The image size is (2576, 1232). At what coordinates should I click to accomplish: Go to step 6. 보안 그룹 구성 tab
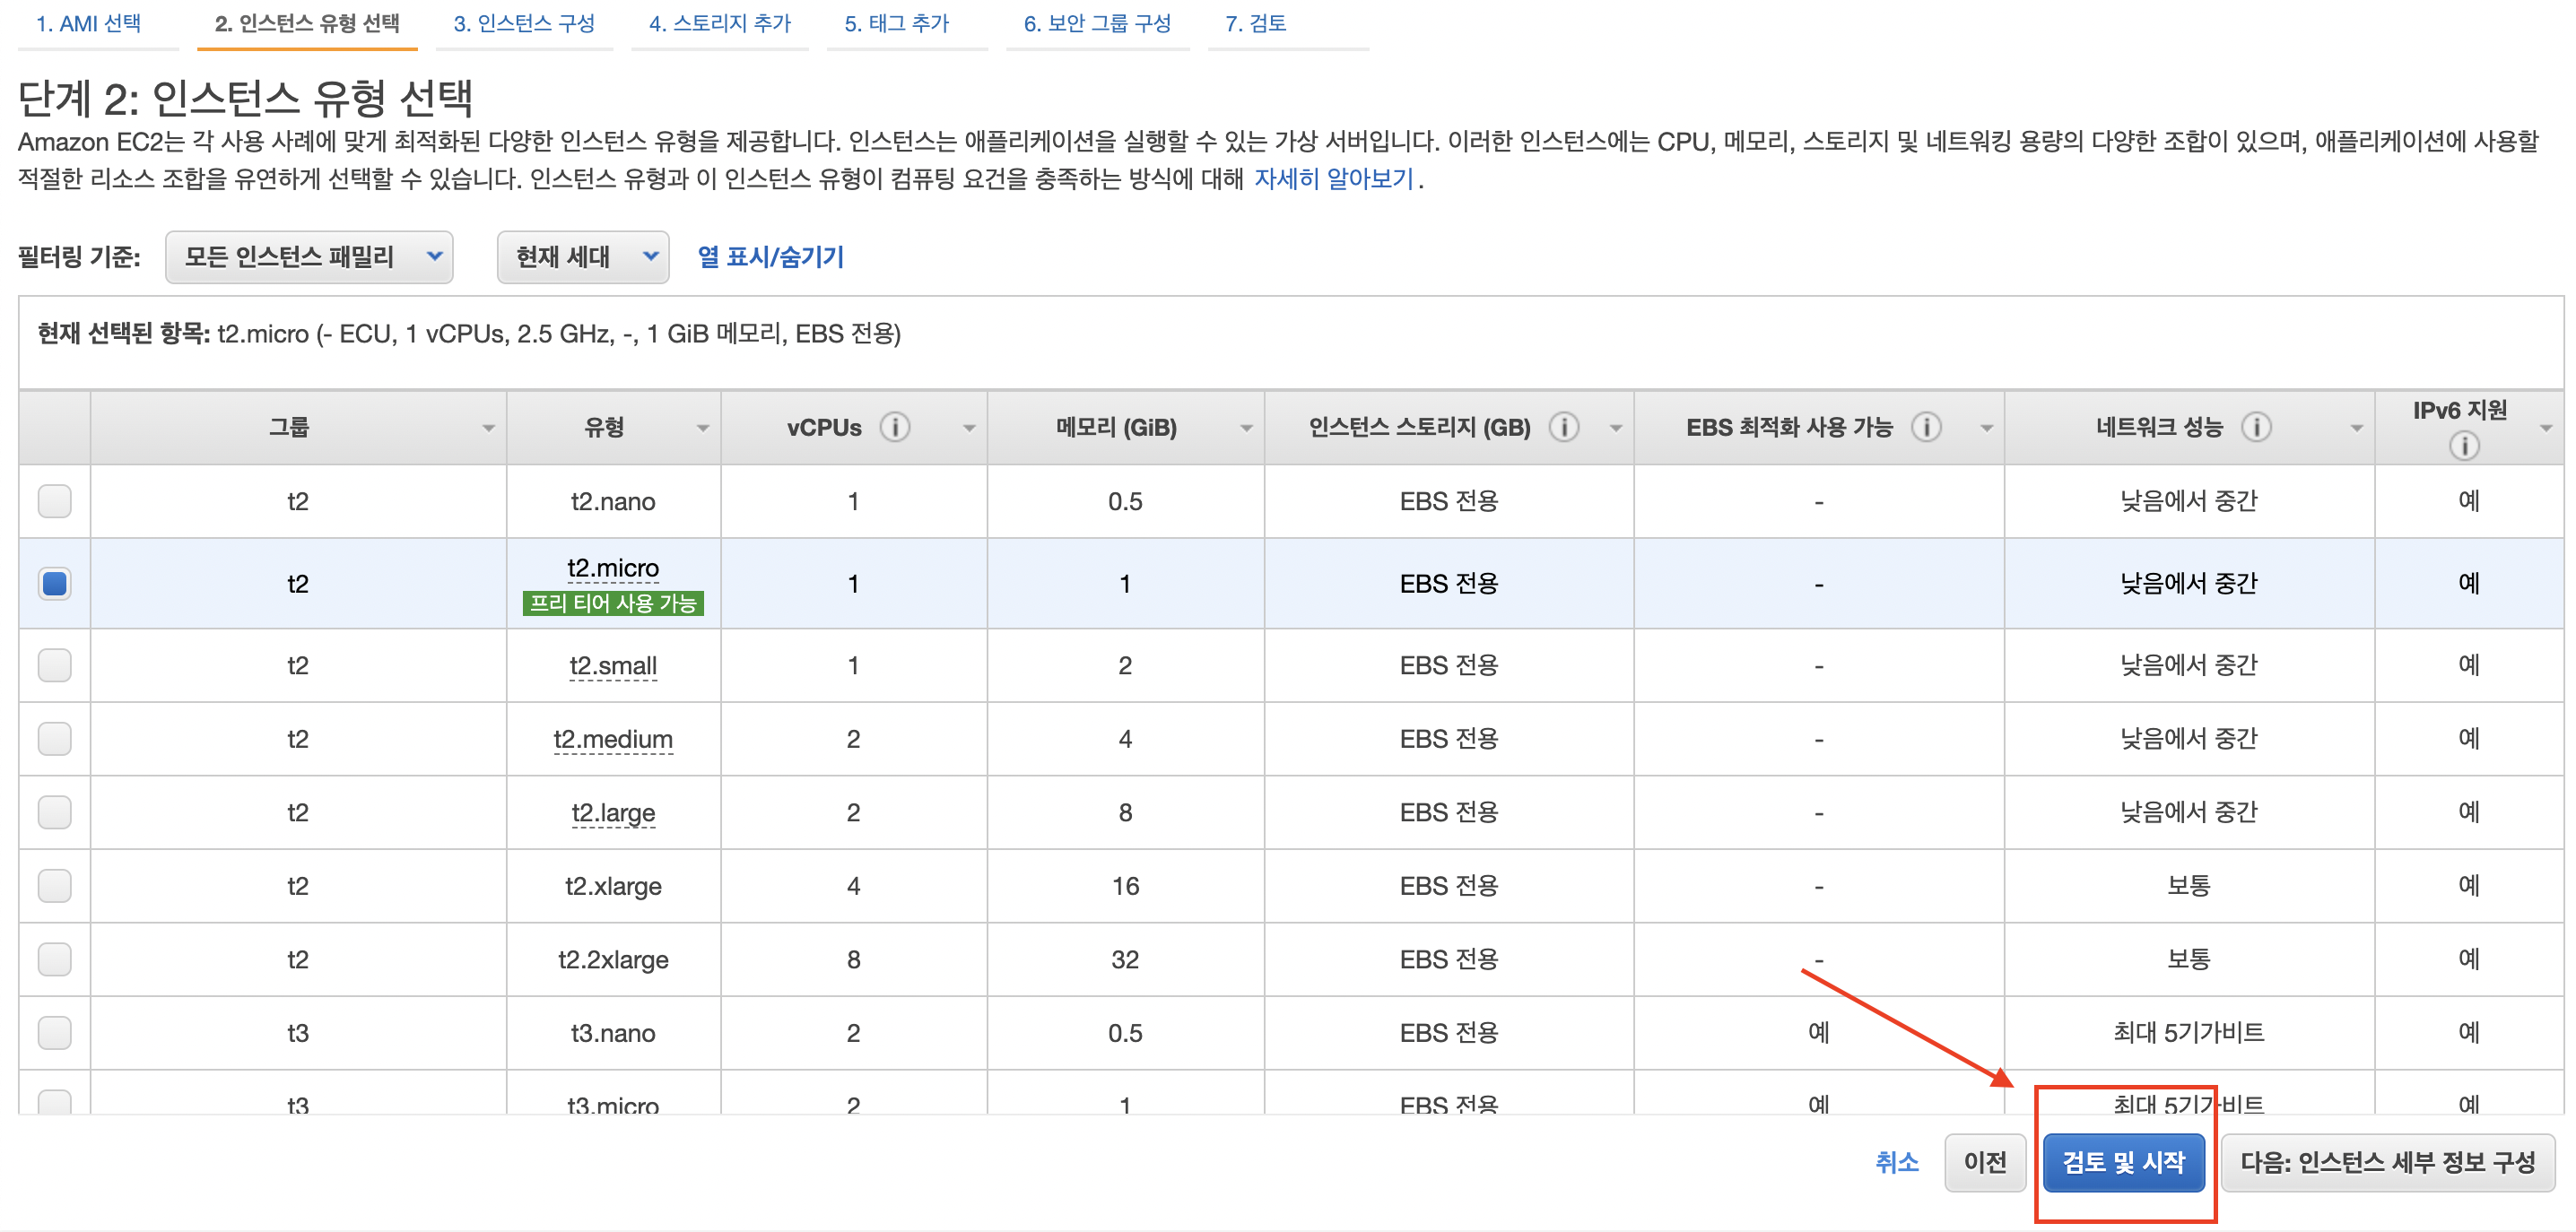[x=1097, y=23]
